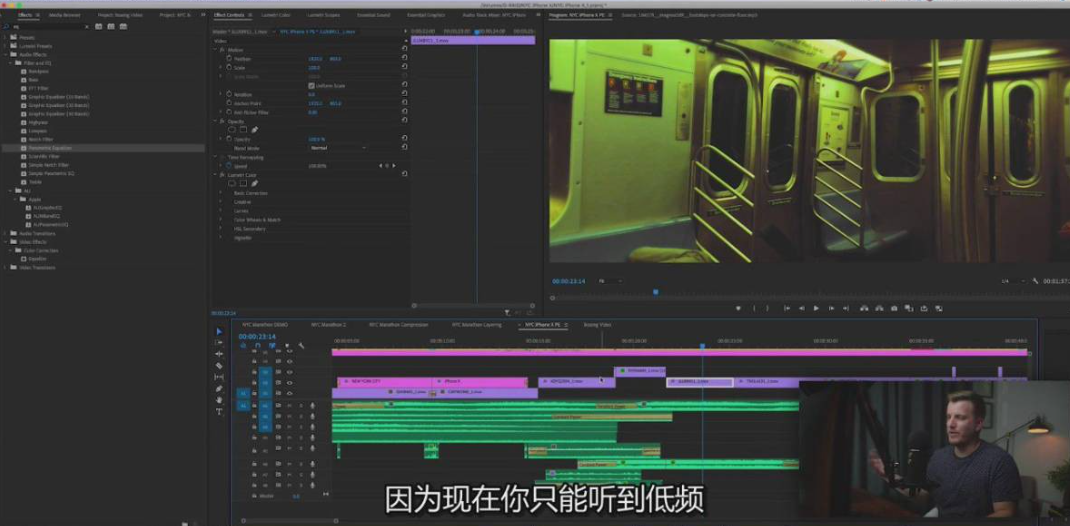Select the Parametric Equalizer effect
The height and width of the screenshot is (526, 1070).
(x=50, y=148)
